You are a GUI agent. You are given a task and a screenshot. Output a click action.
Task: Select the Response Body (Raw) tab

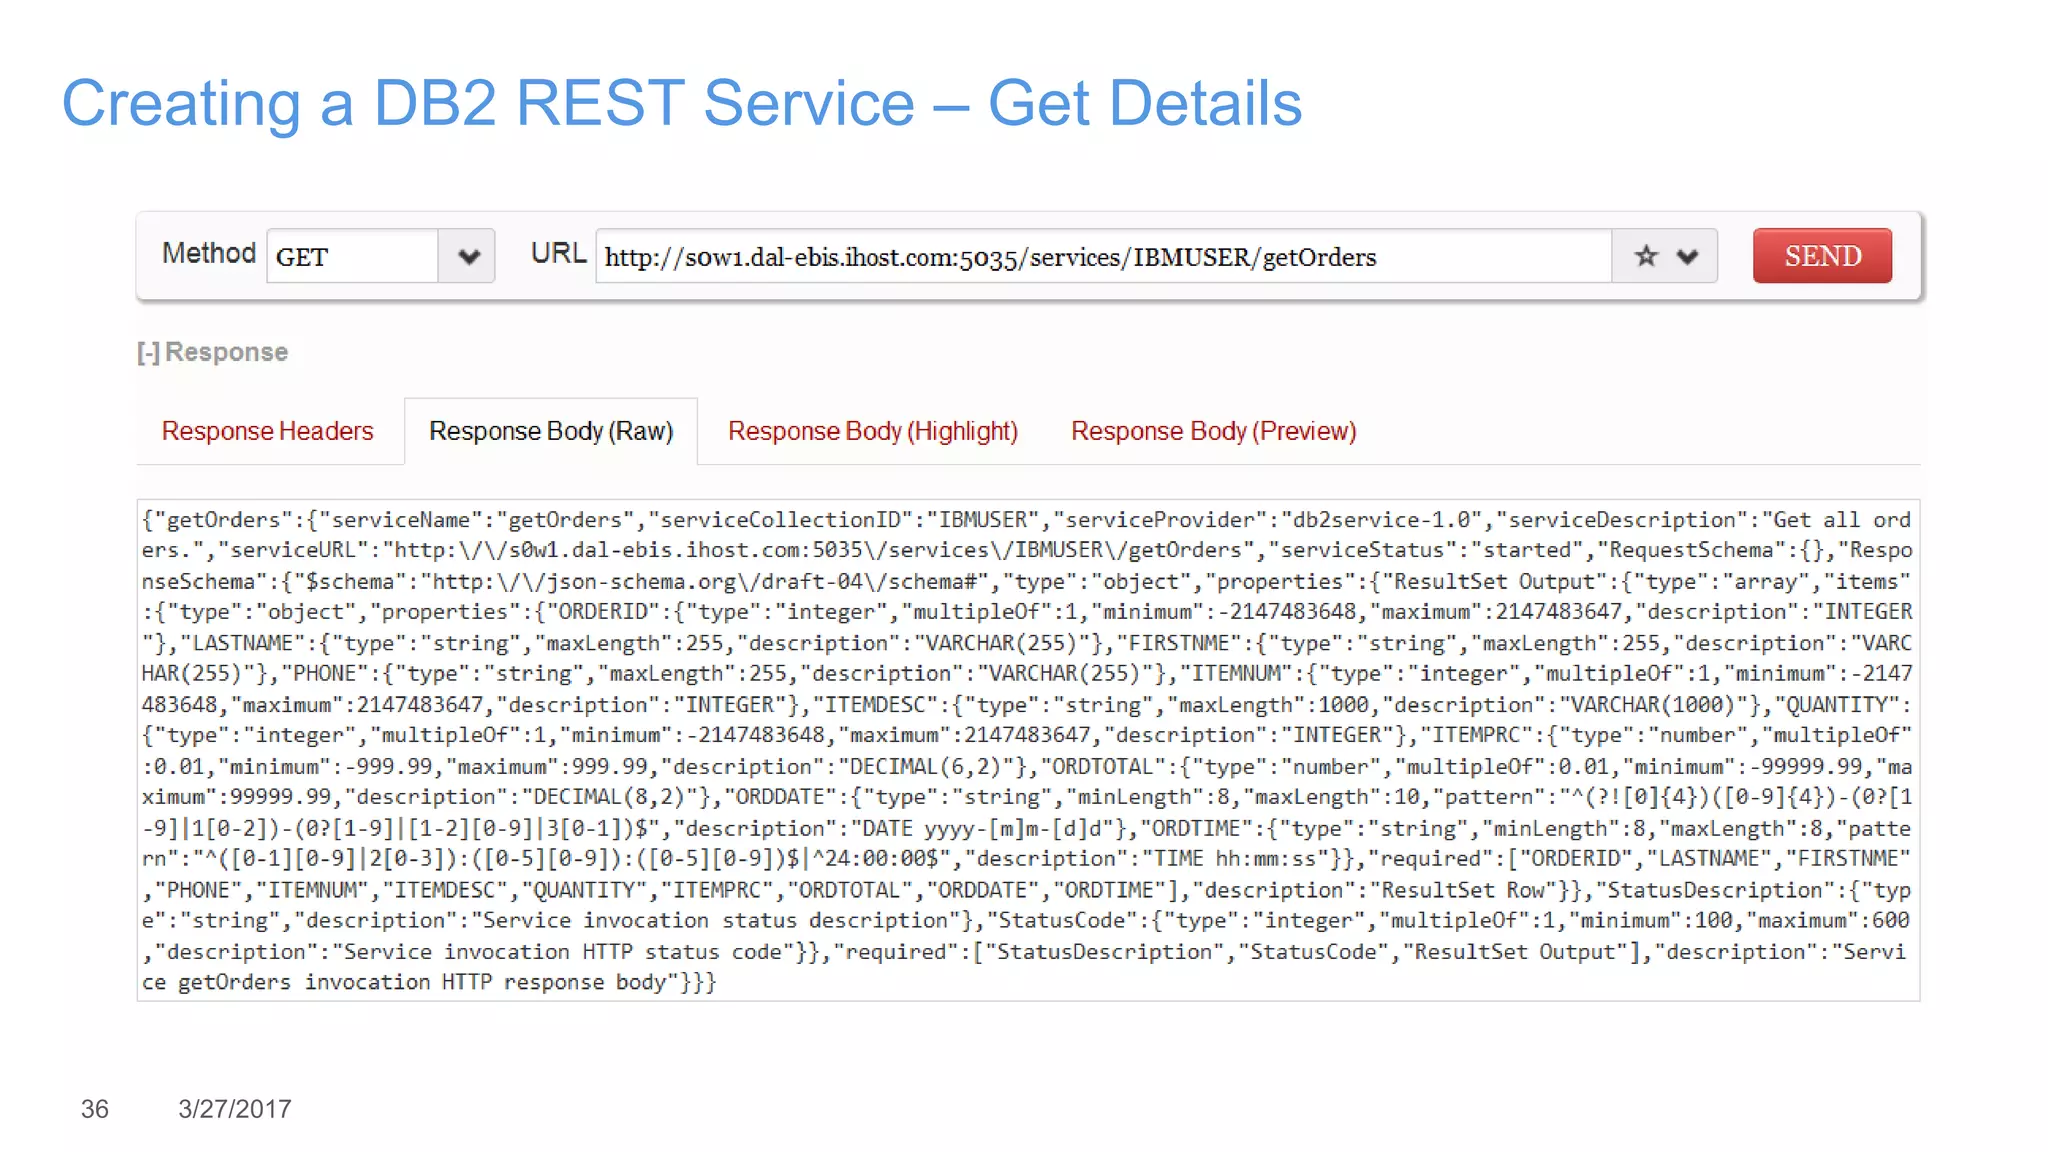click(551, 431)
